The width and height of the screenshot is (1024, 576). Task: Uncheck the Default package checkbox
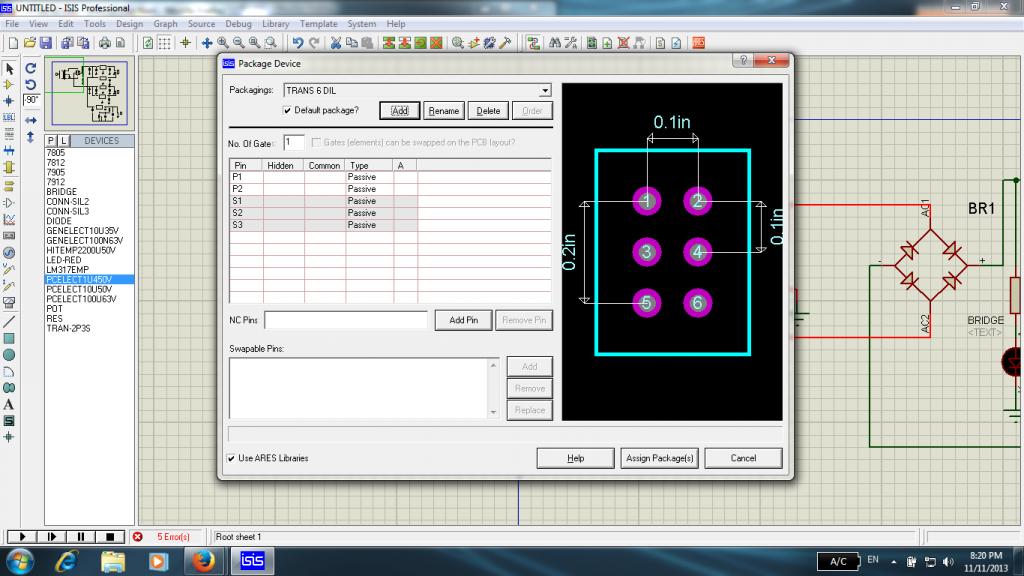[x=288, y=110]
